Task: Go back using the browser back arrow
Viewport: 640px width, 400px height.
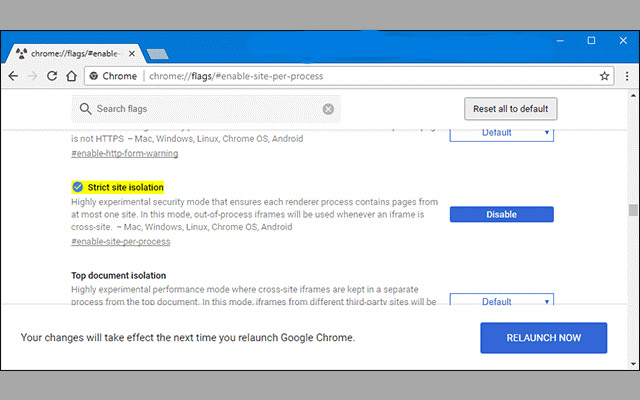Action: [x=13, y=76]
